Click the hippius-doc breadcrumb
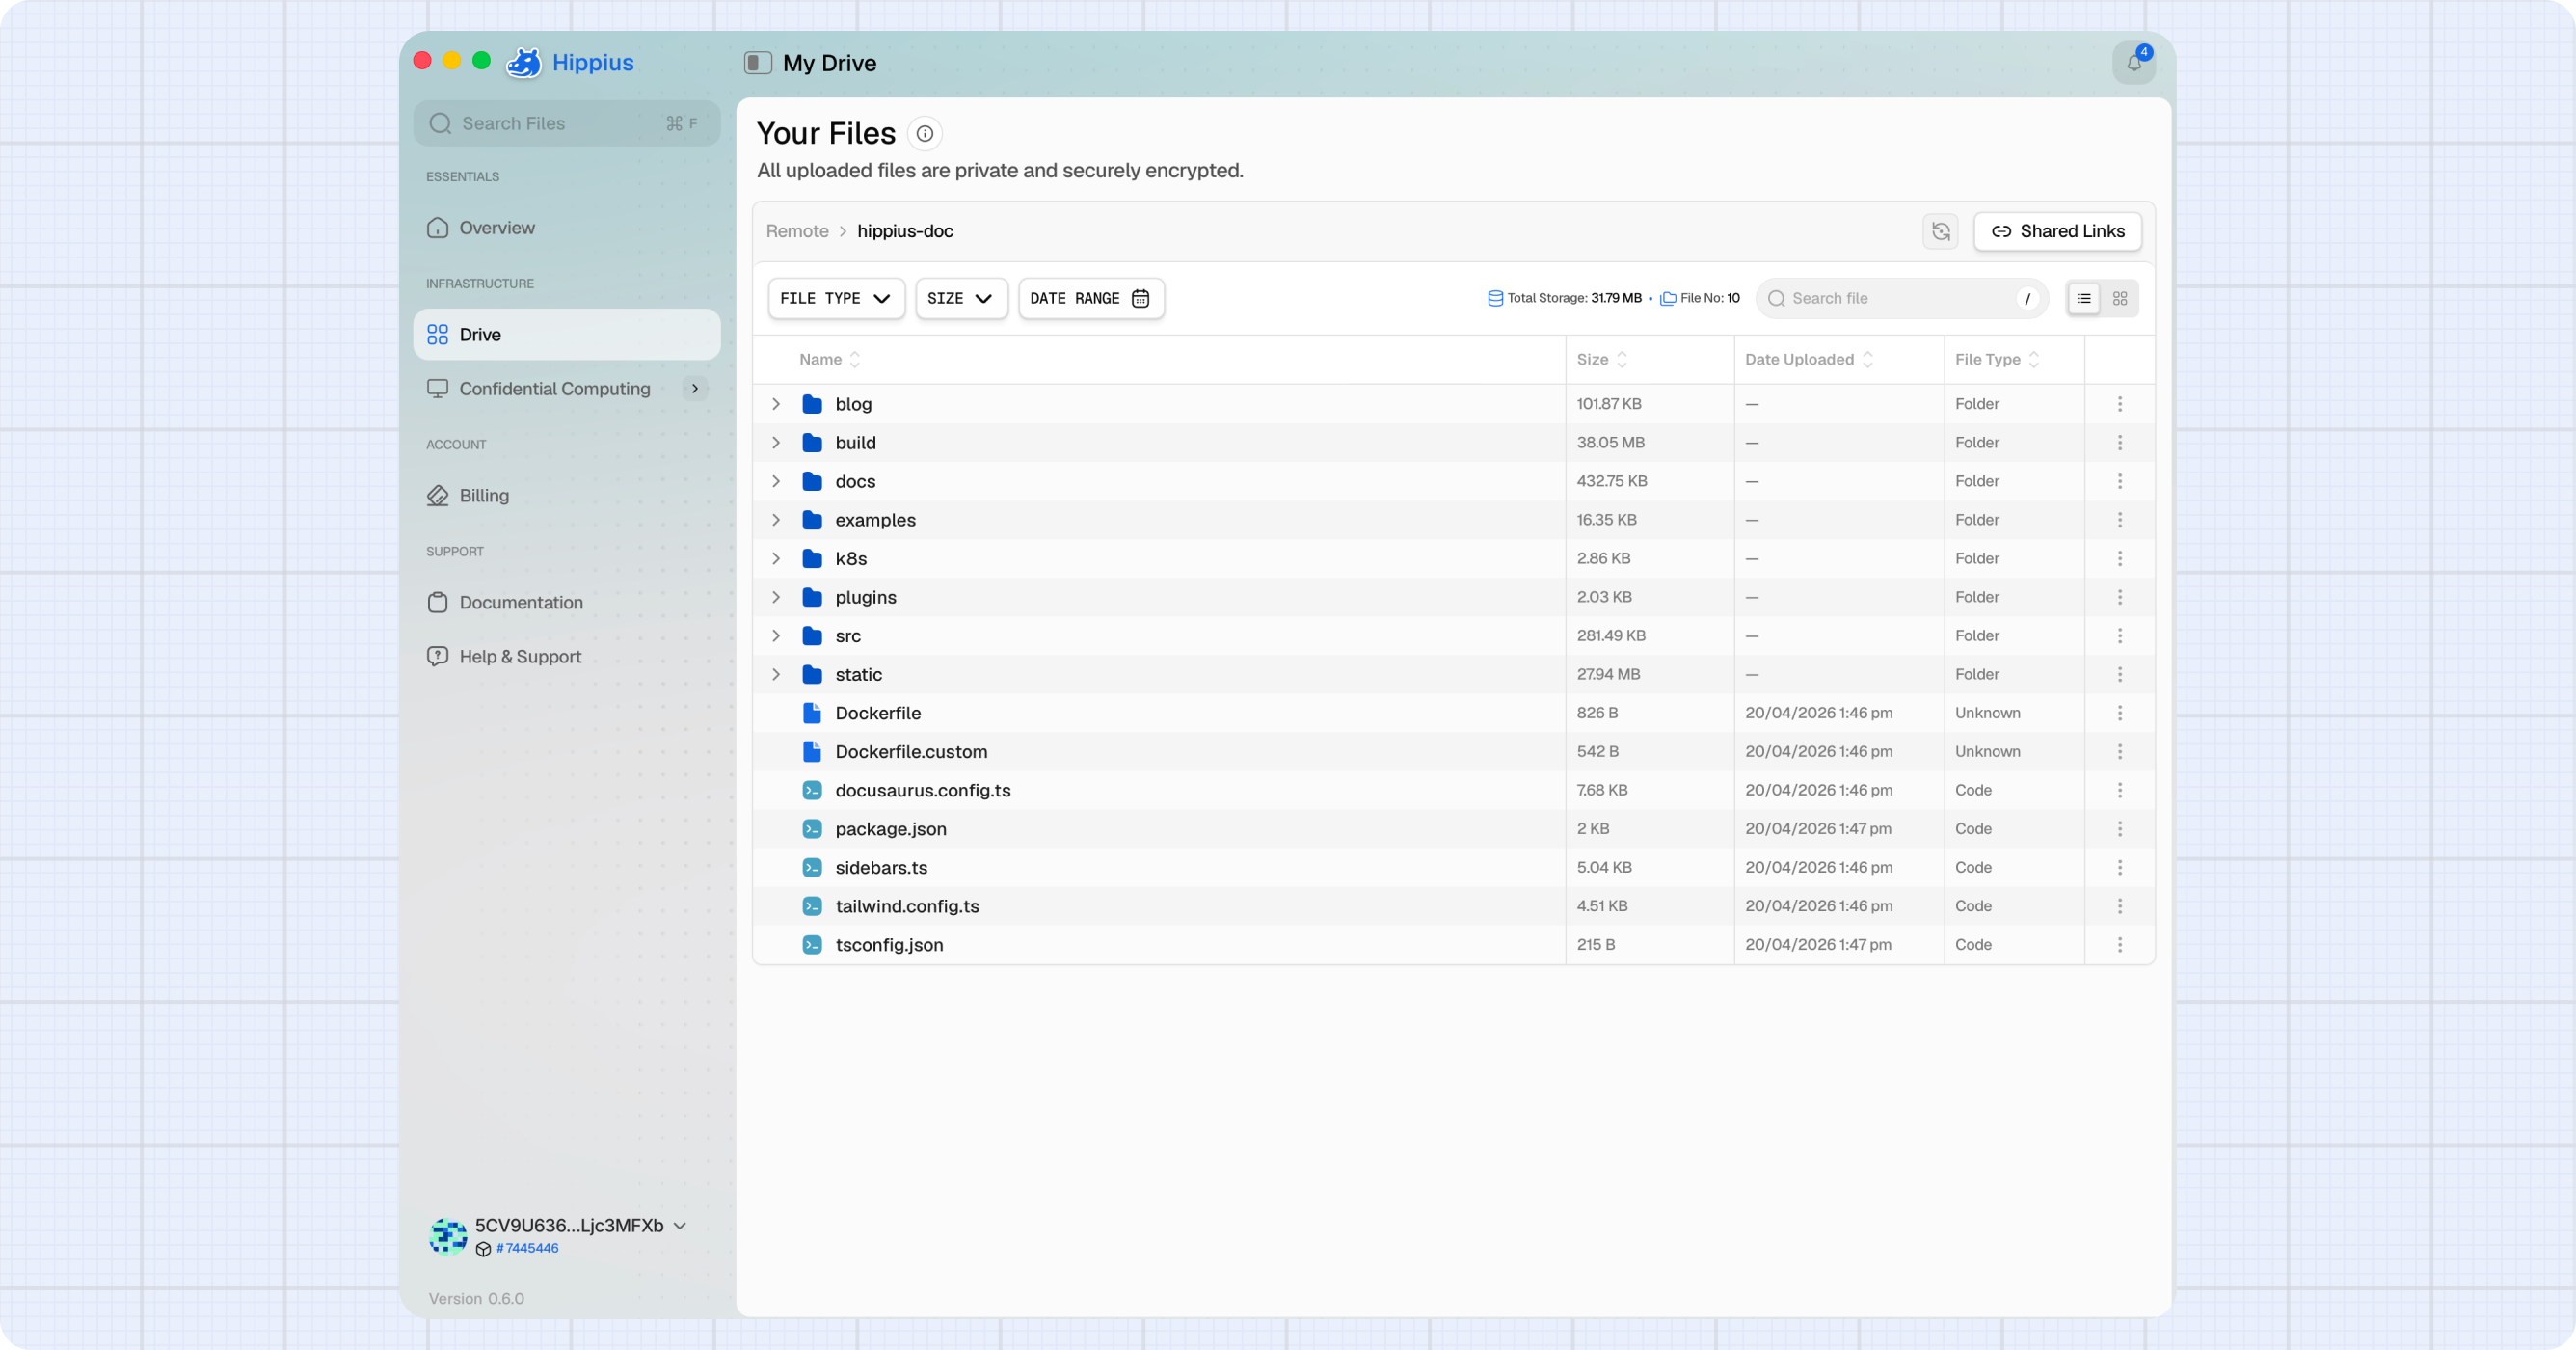The height and width of the screenshot is (1350, 2576). [x=905, y=231]
